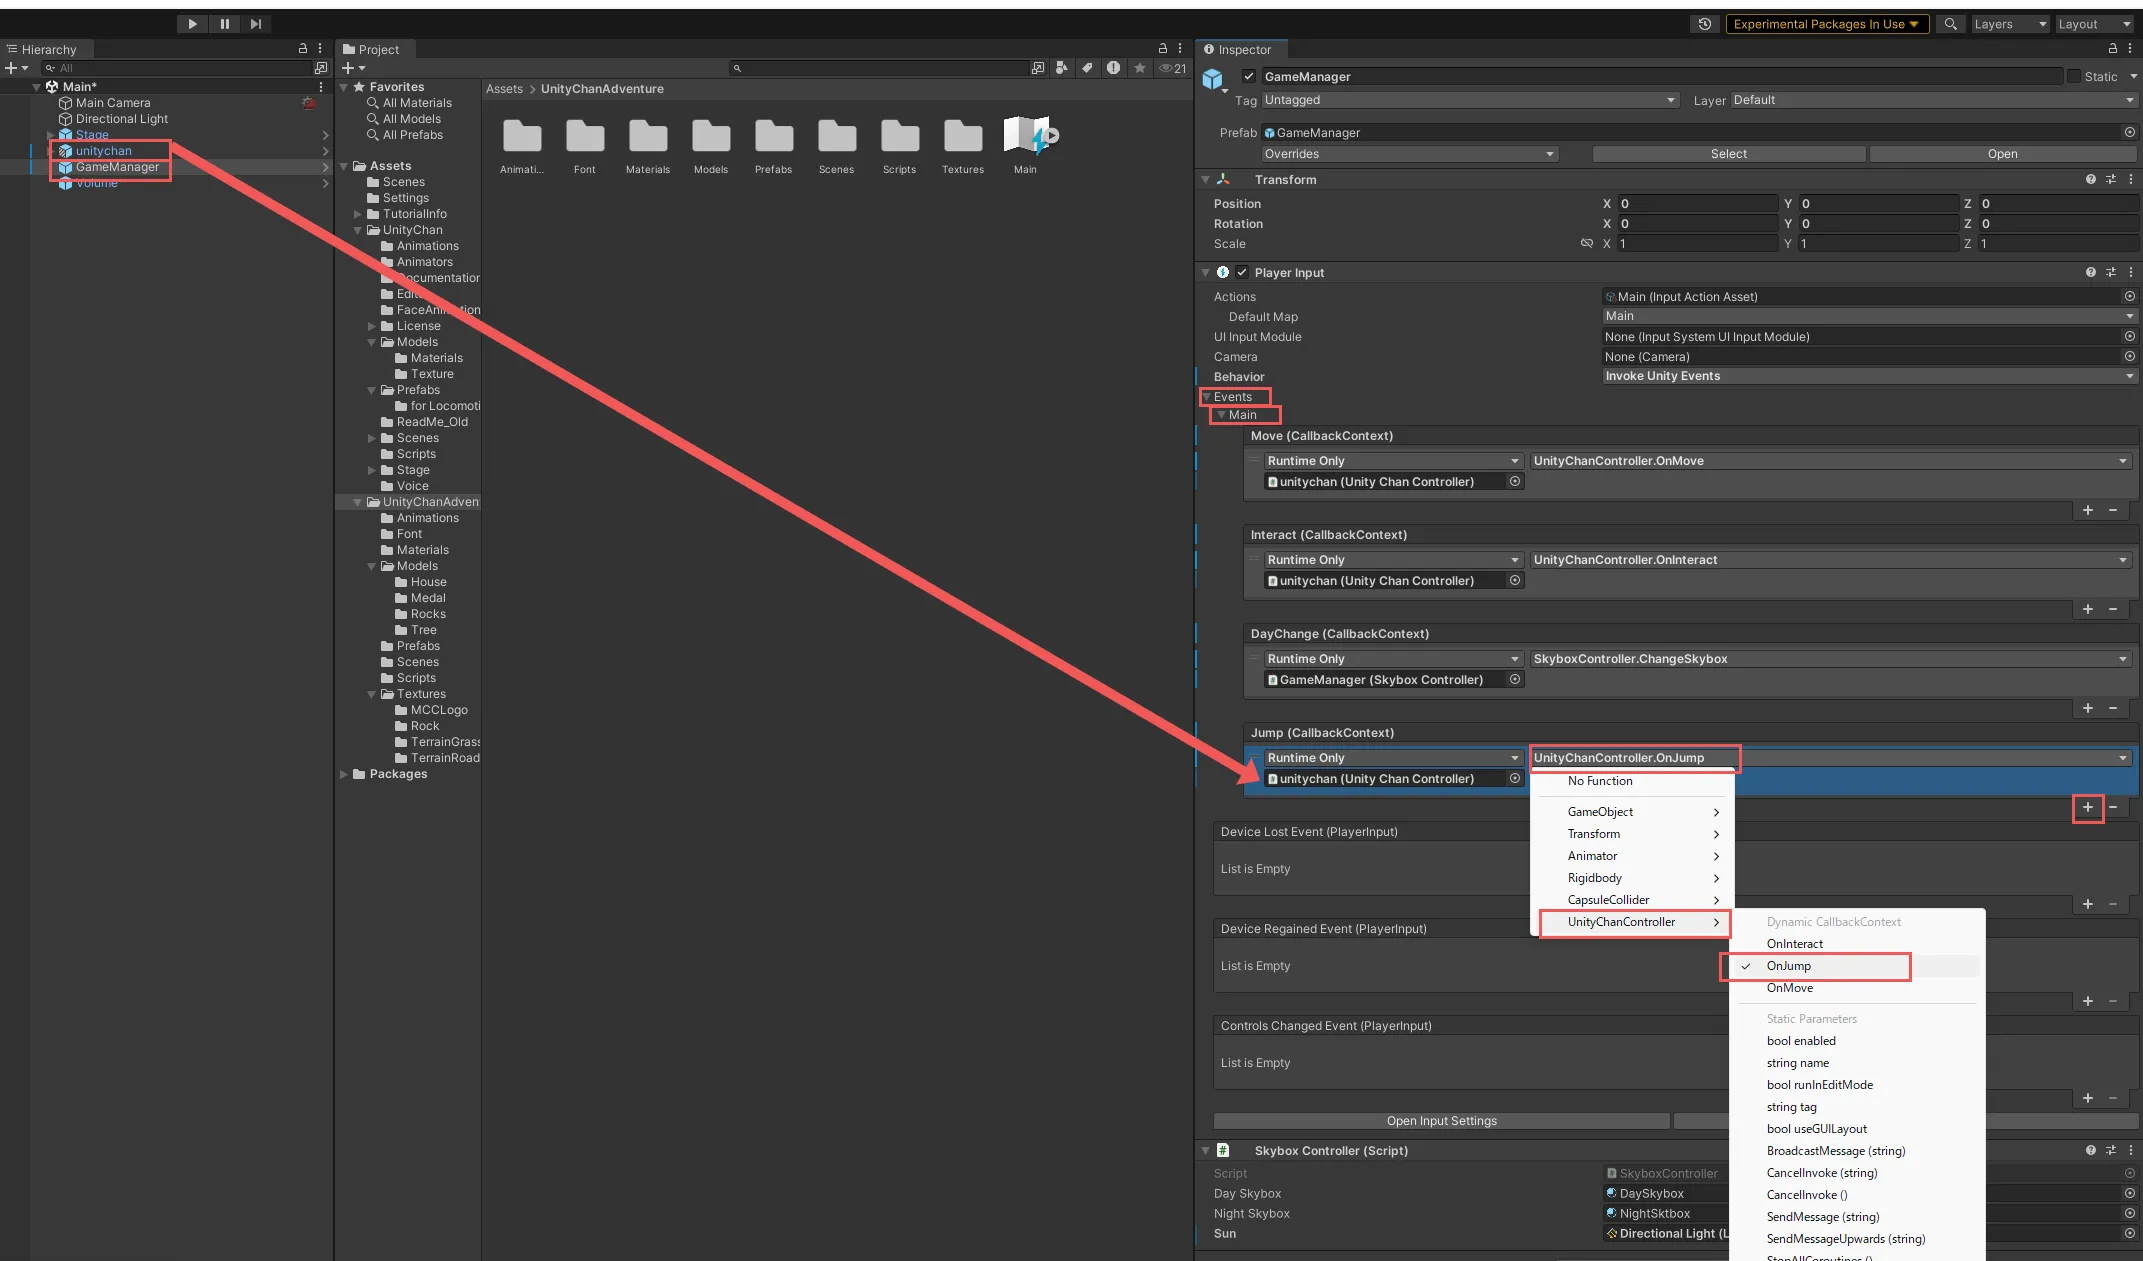
Task: Click the Play button in toolbar
Action: [x=192, y=24]
